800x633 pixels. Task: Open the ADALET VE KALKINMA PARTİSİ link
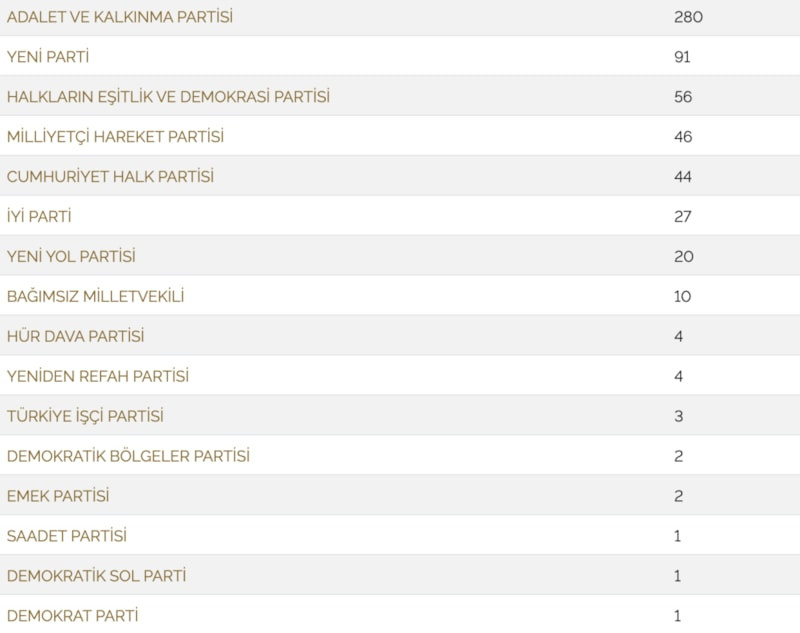(119, 17)
